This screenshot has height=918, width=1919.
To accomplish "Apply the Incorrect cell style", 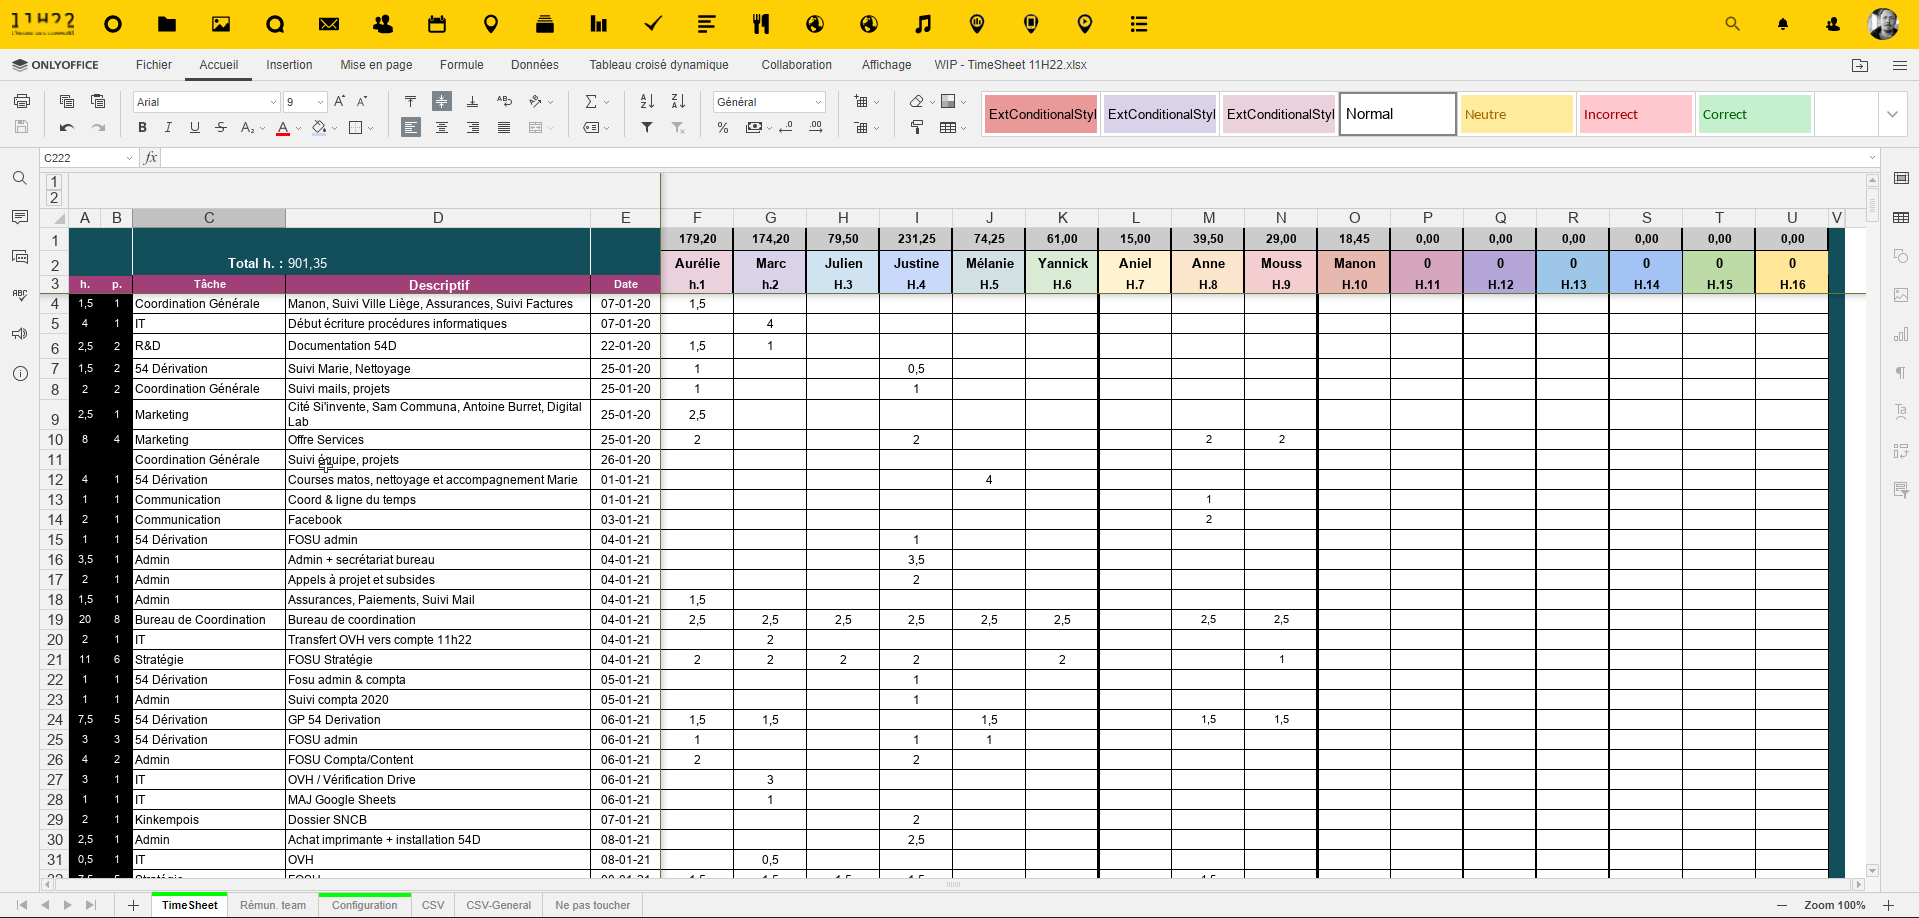I will point(1635,114).
